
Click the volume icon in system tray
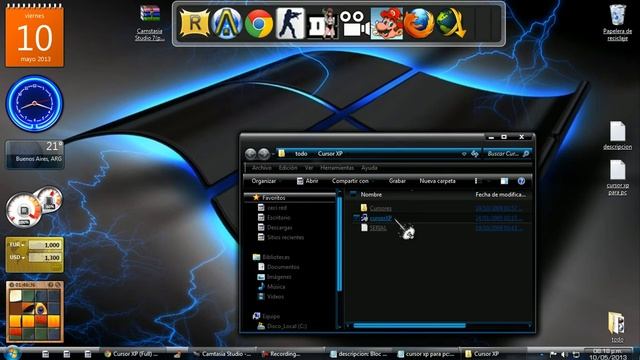pos(564,354)
